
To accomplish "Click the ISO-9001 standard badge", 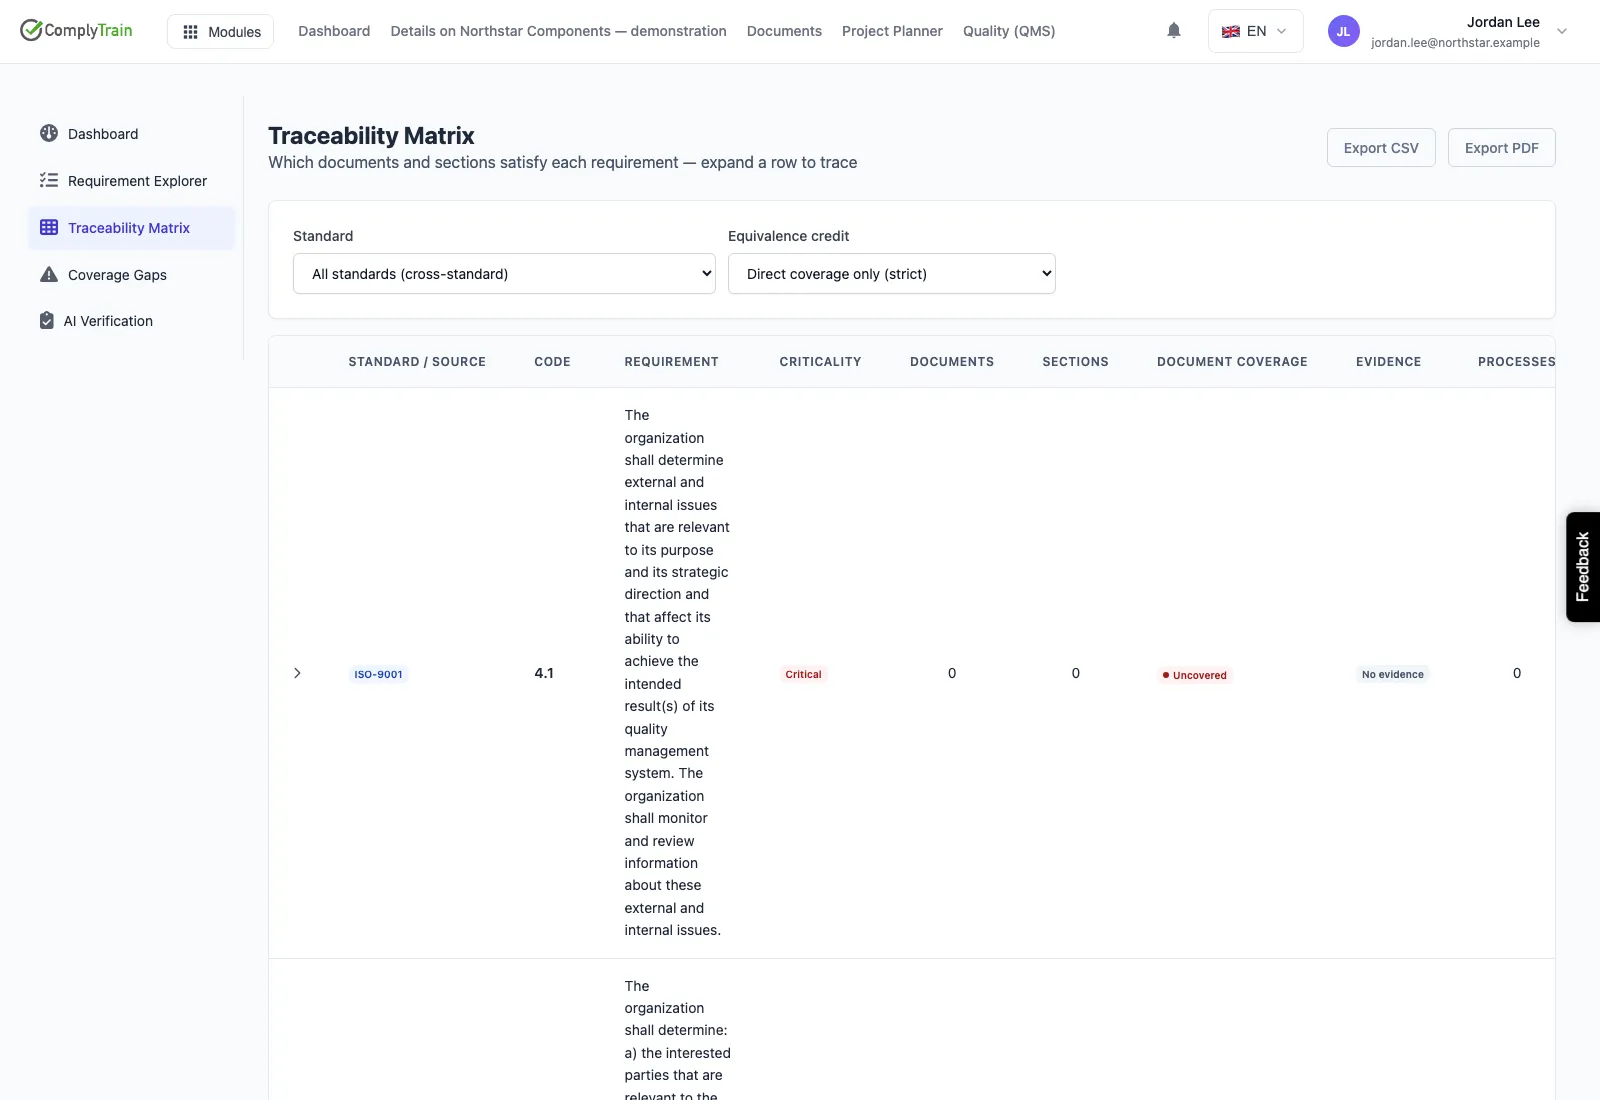I will coord(378,674).
